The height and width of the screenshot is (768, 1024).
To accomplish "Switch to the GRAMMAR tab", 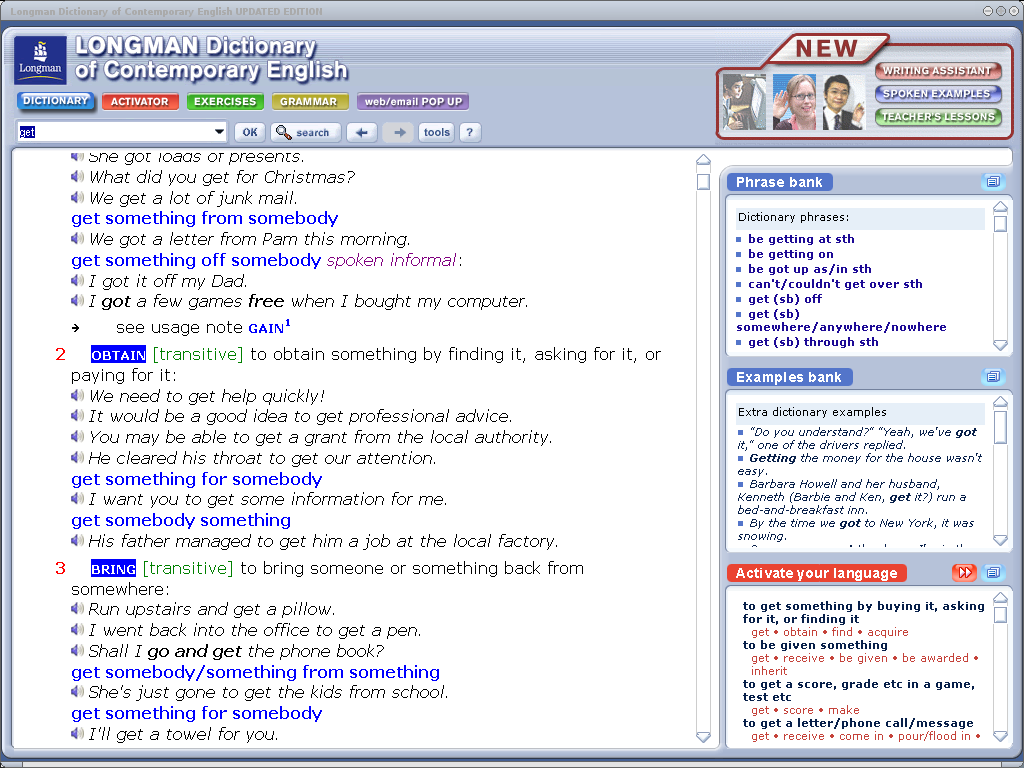I will (x=309, y=101).
